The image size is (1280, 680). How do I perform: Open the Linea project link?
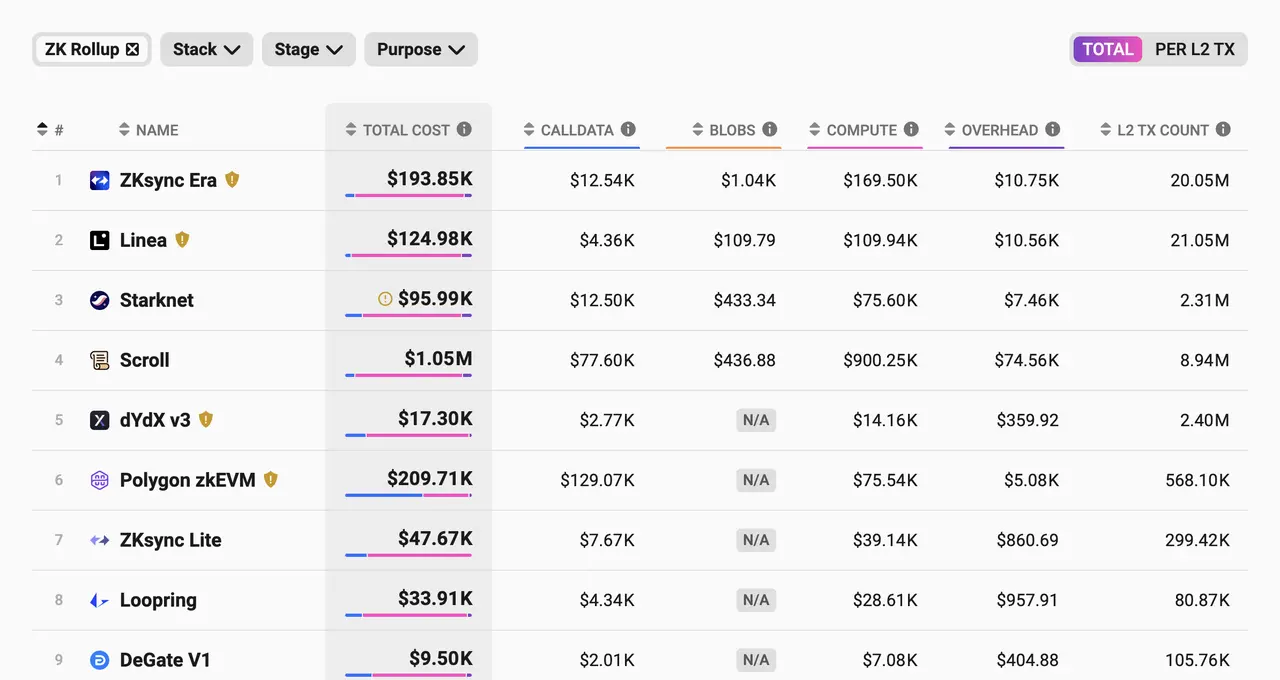(x=143, y=240)
